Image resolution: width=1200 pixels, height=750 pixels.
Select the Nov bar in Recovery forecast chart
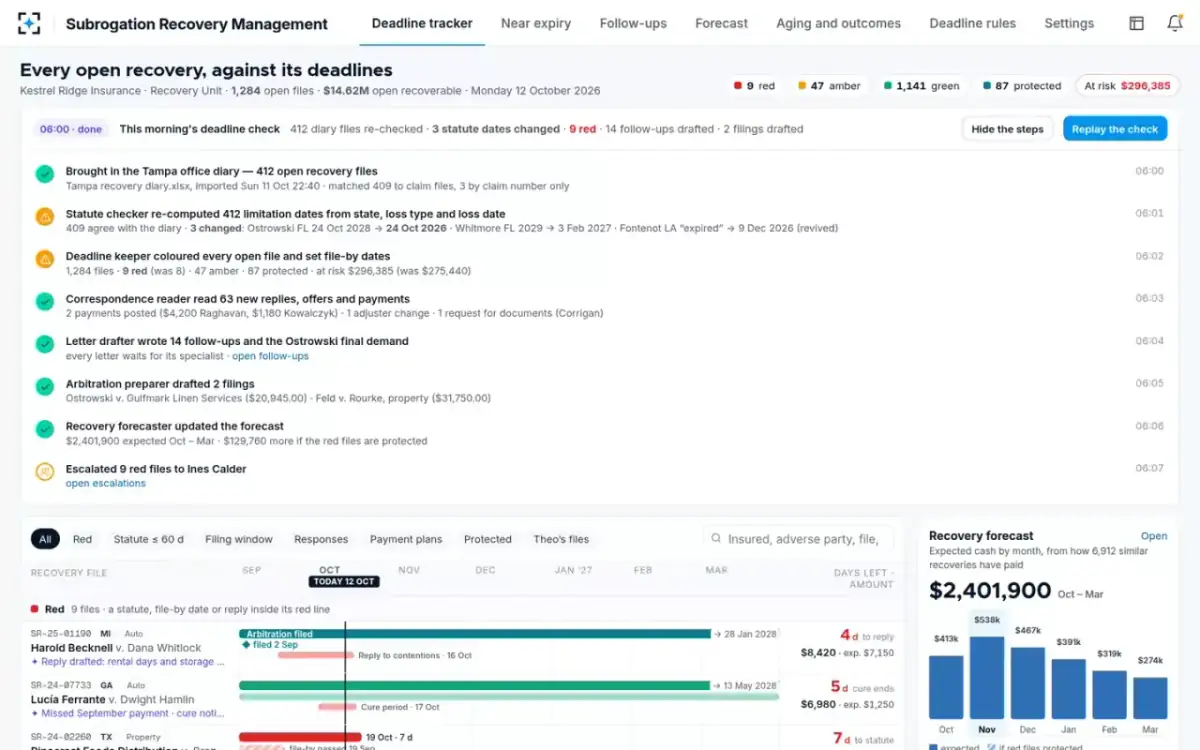pos(986,678)
